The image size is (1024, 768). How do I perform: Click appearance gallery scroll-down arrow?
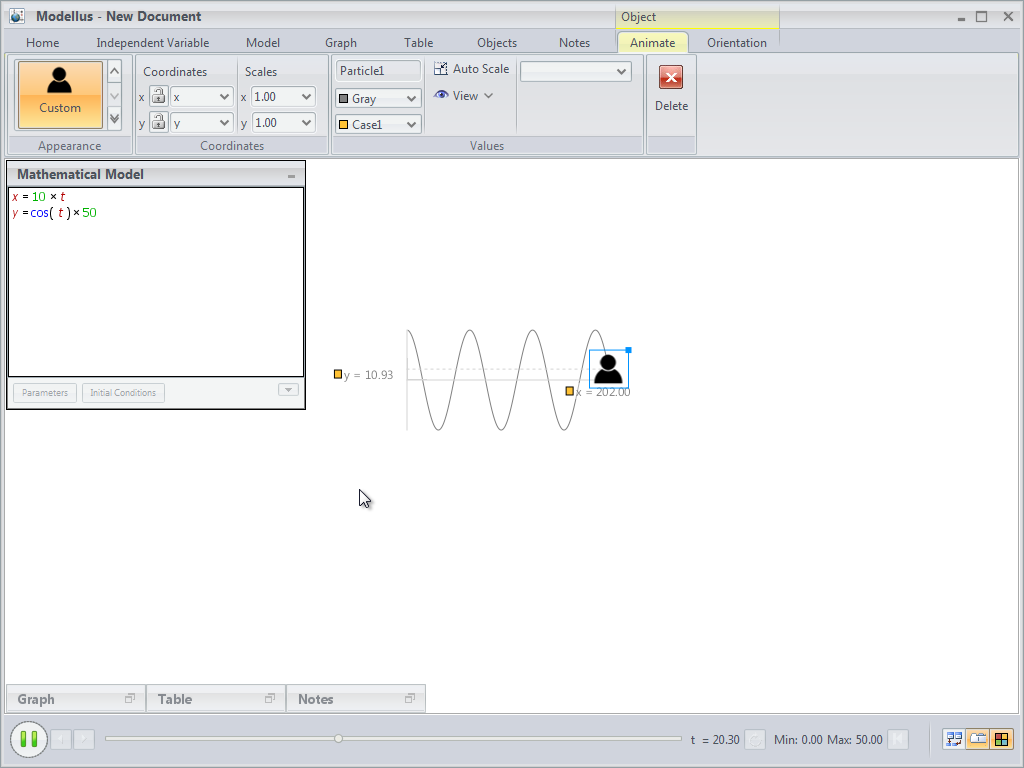(114, 96)
